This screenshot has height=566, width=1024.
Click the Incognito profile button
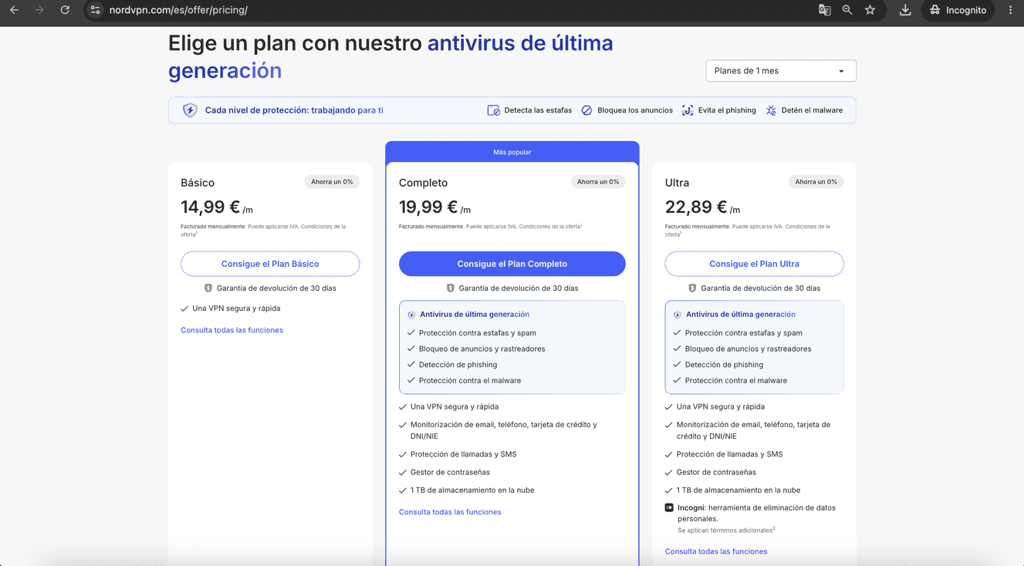pyautogui.click(x=957, y=10)
